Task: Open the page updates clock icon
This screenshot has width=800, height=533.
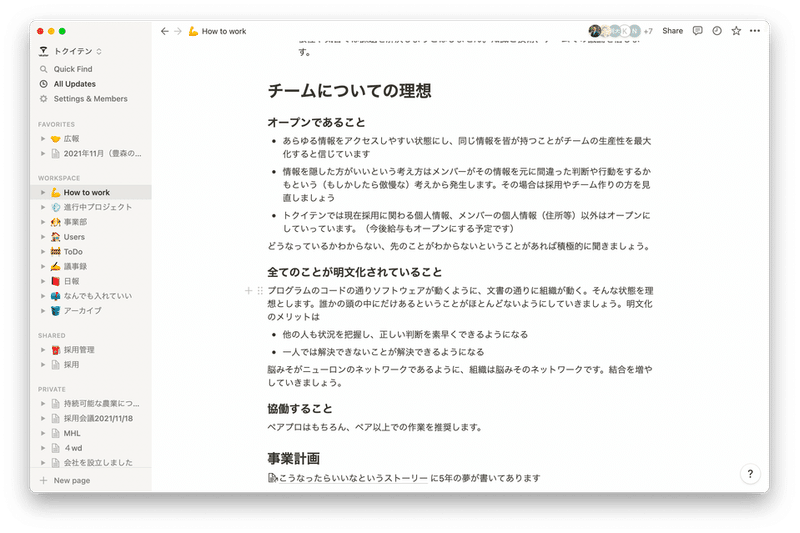Action: tap(717, 31)
